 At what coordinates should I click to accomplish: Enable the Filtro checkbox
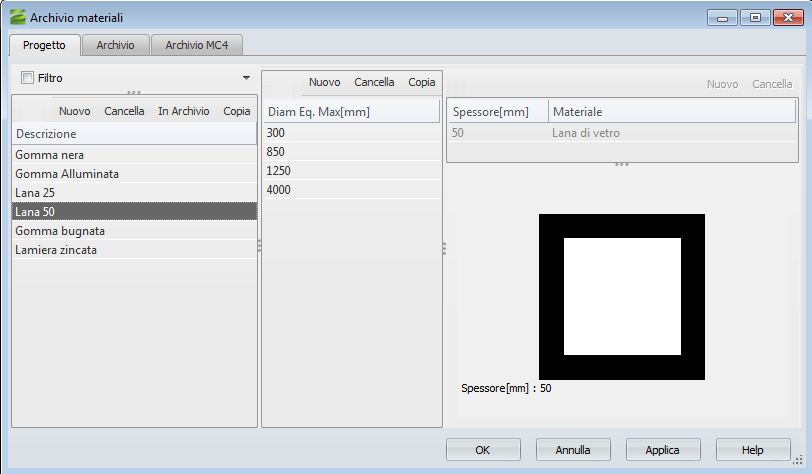27,78
